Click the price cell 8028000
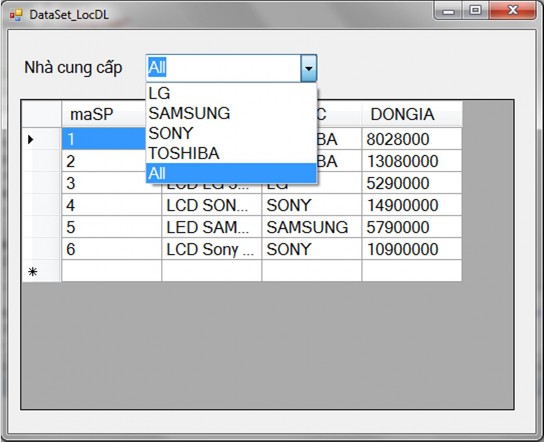Viewport: 544px width, 442px height. tap(412, 139)
